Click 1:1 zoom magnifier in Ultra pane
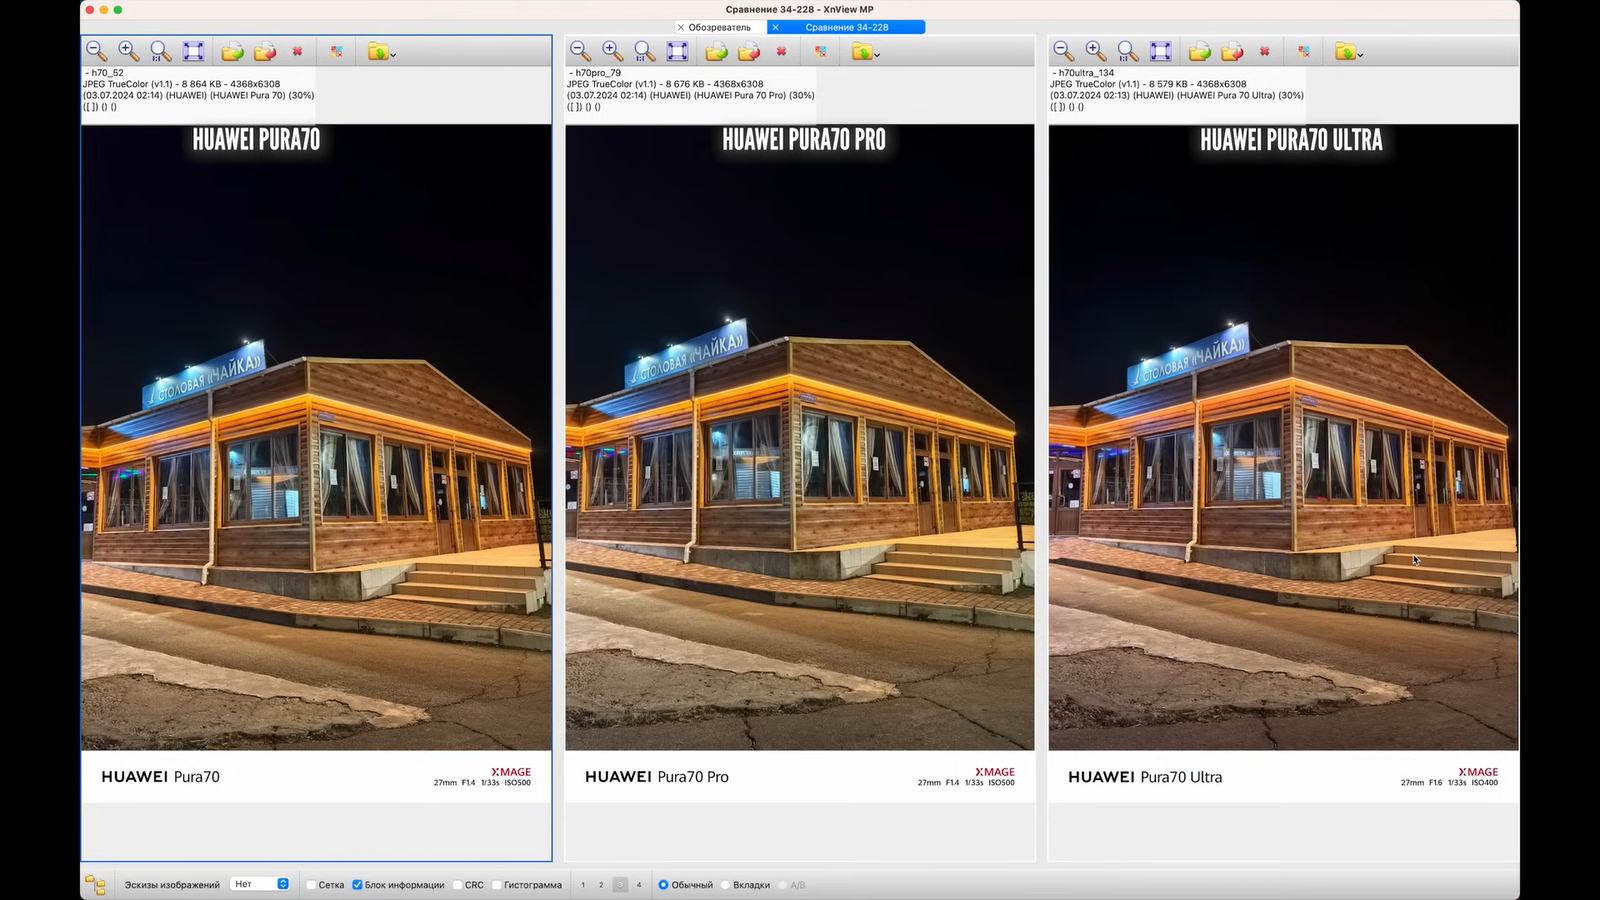Screen dimensions: 1600x900 pos(1127,51)
